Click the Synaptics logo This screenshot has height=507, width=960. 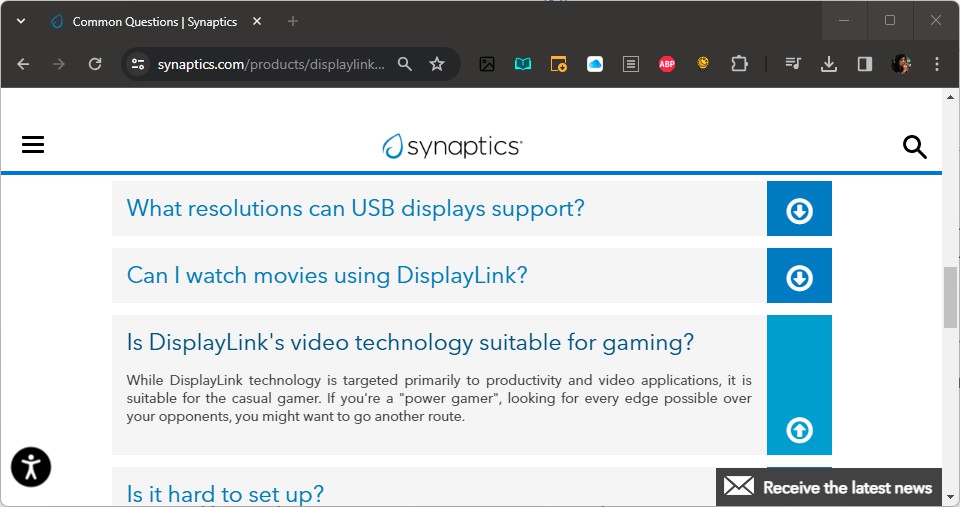(x=452, y=146)
